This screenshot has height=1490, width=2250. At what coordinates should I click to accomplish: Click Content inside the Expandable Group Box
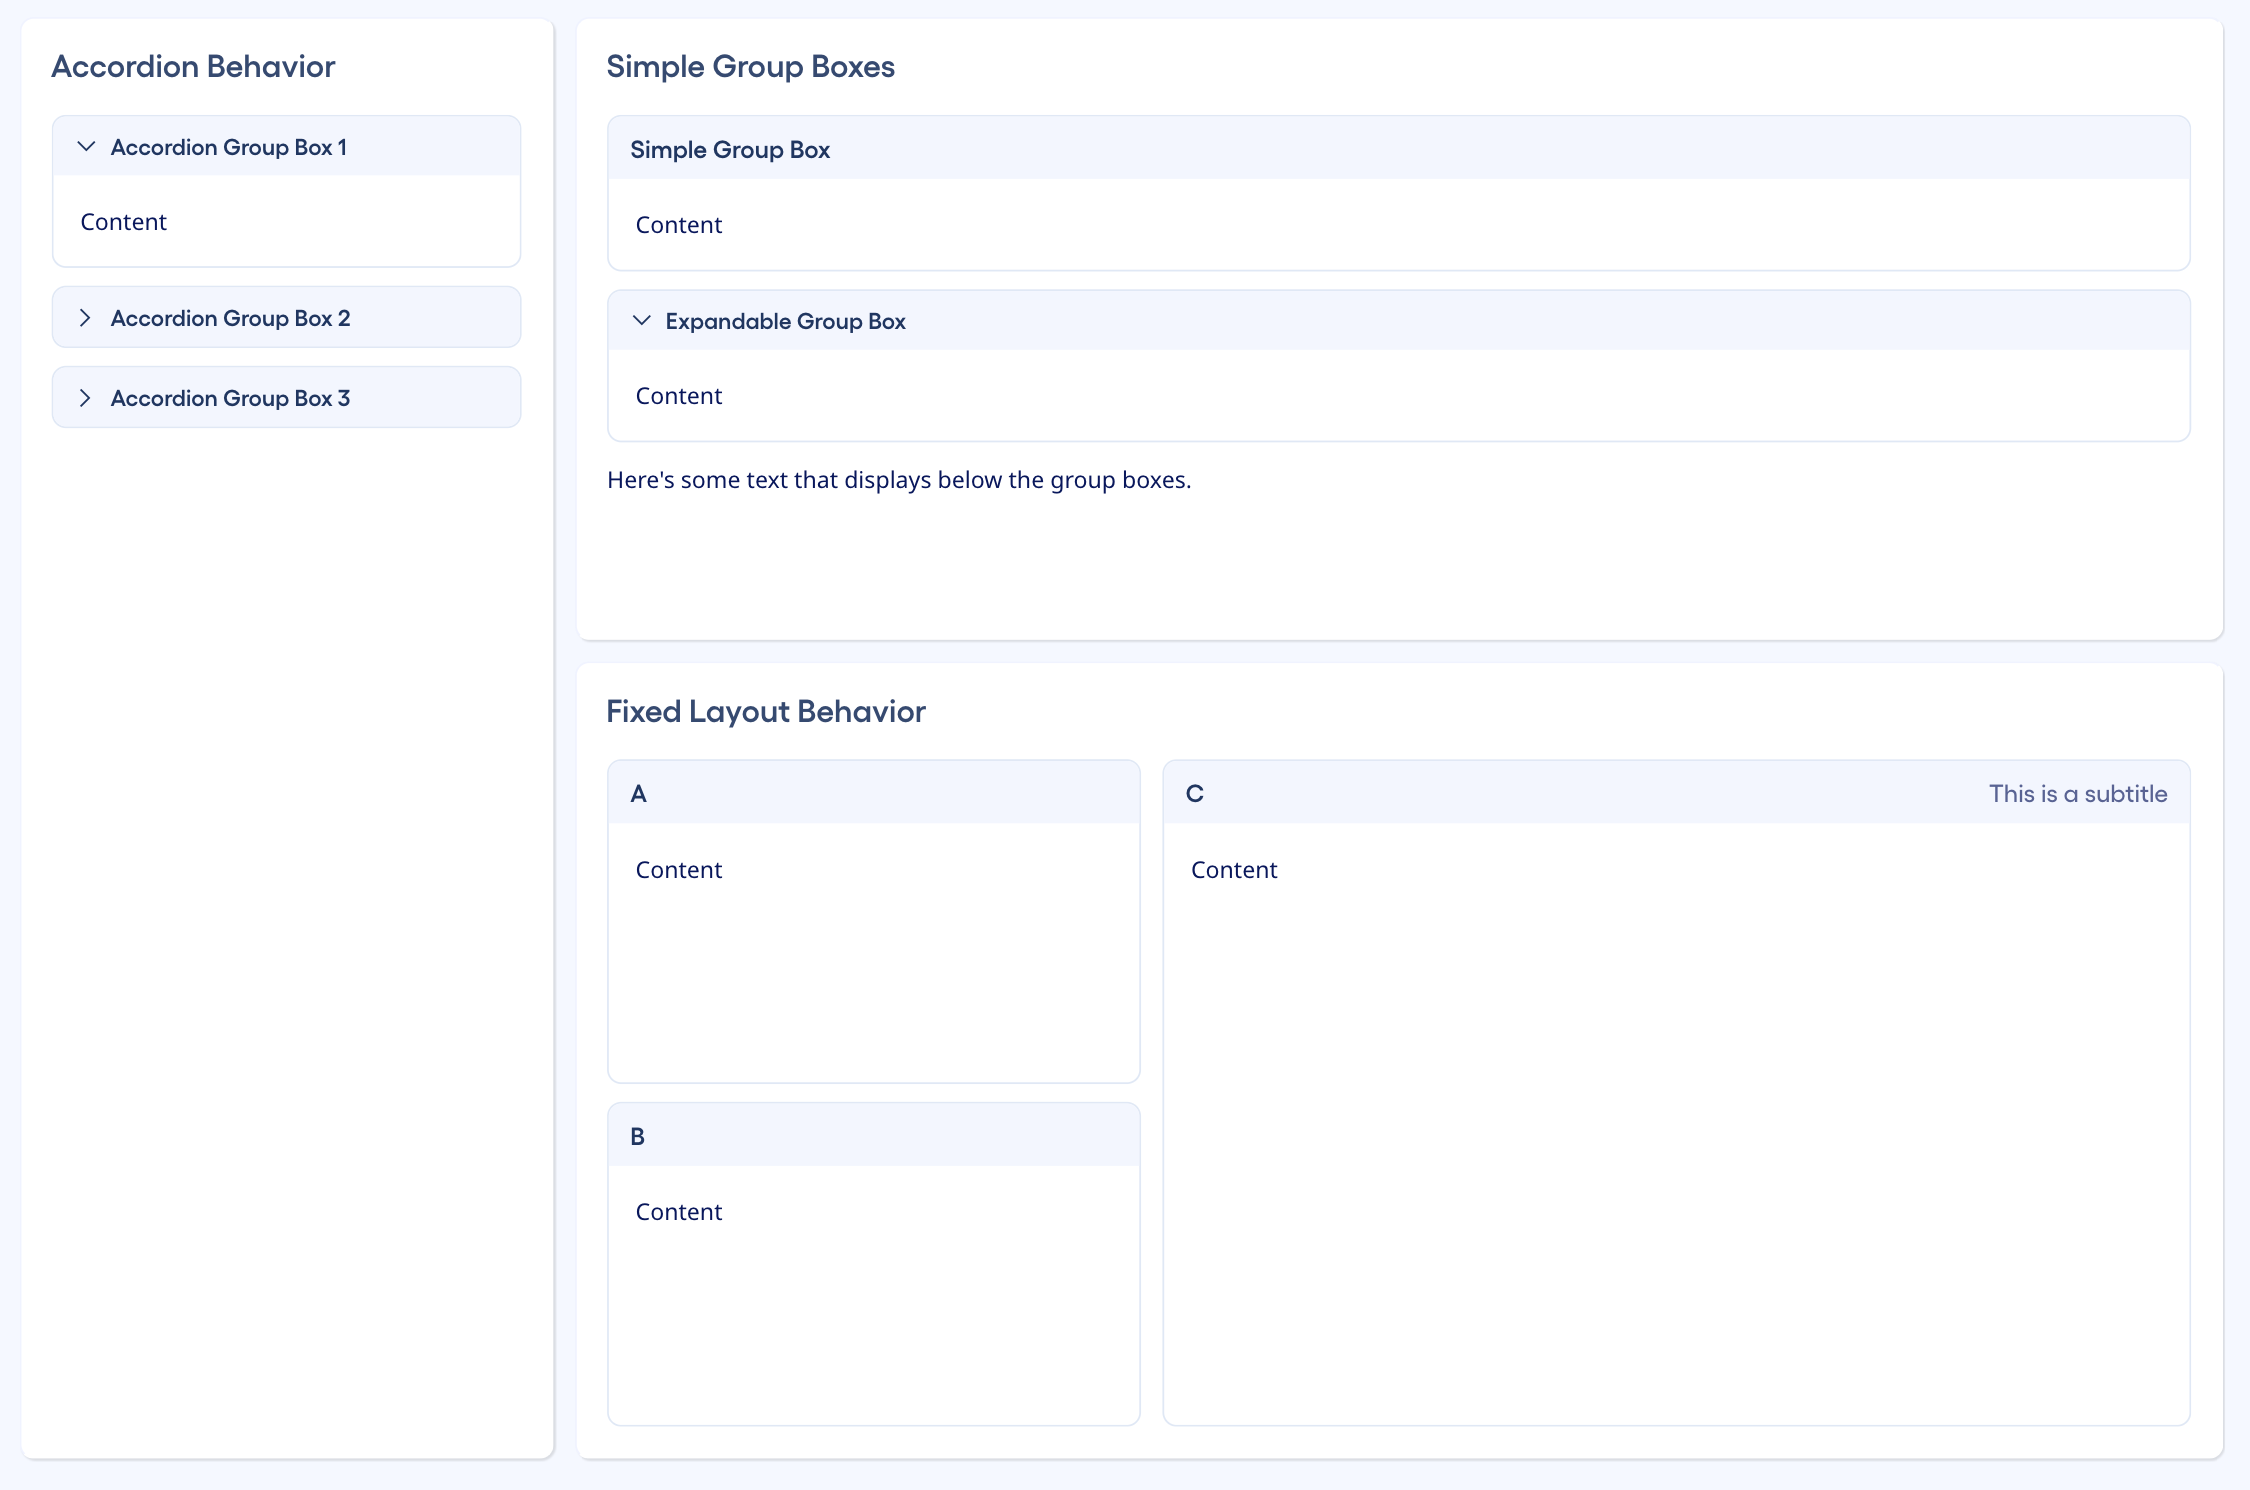678,396
